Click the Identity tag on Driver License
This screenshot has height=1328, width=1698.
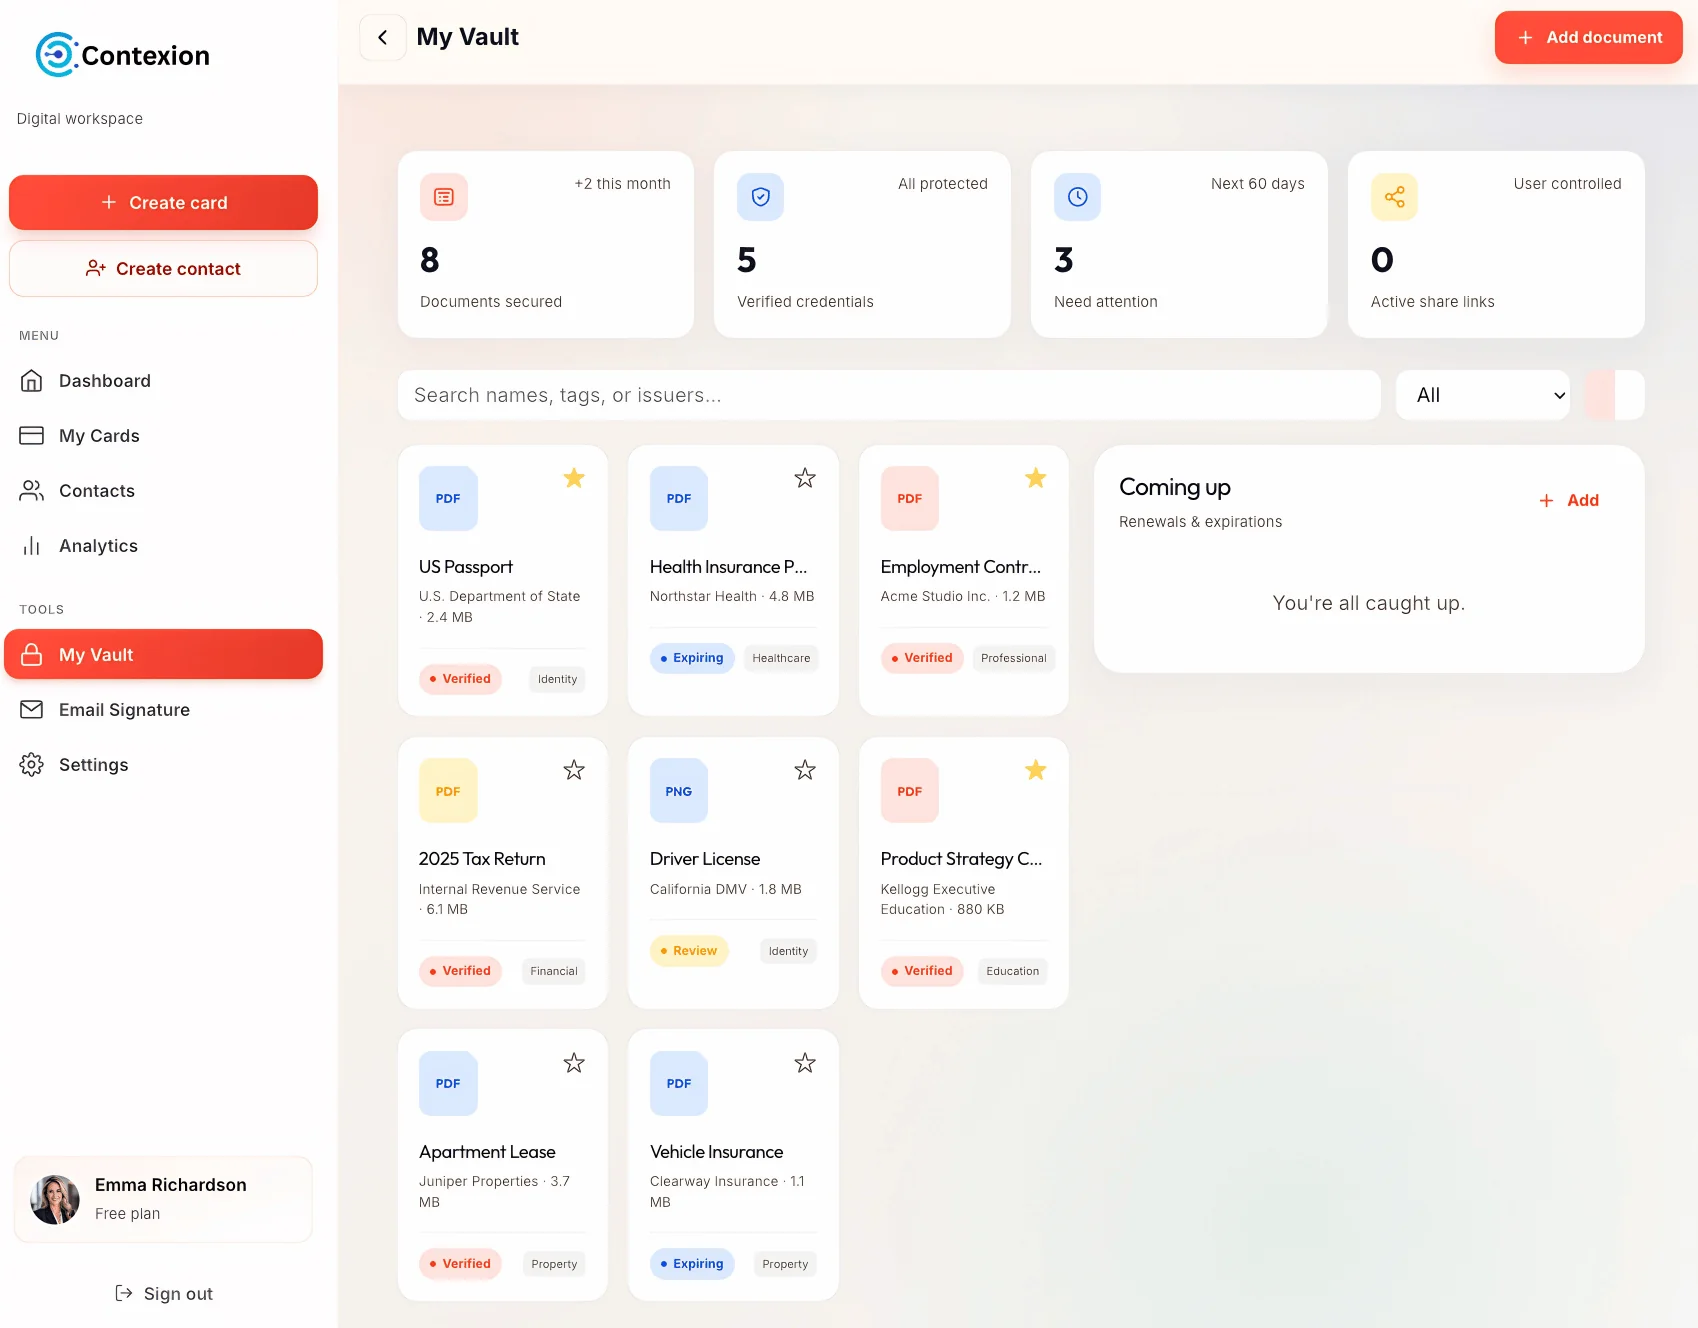click(x=788, y=951)
